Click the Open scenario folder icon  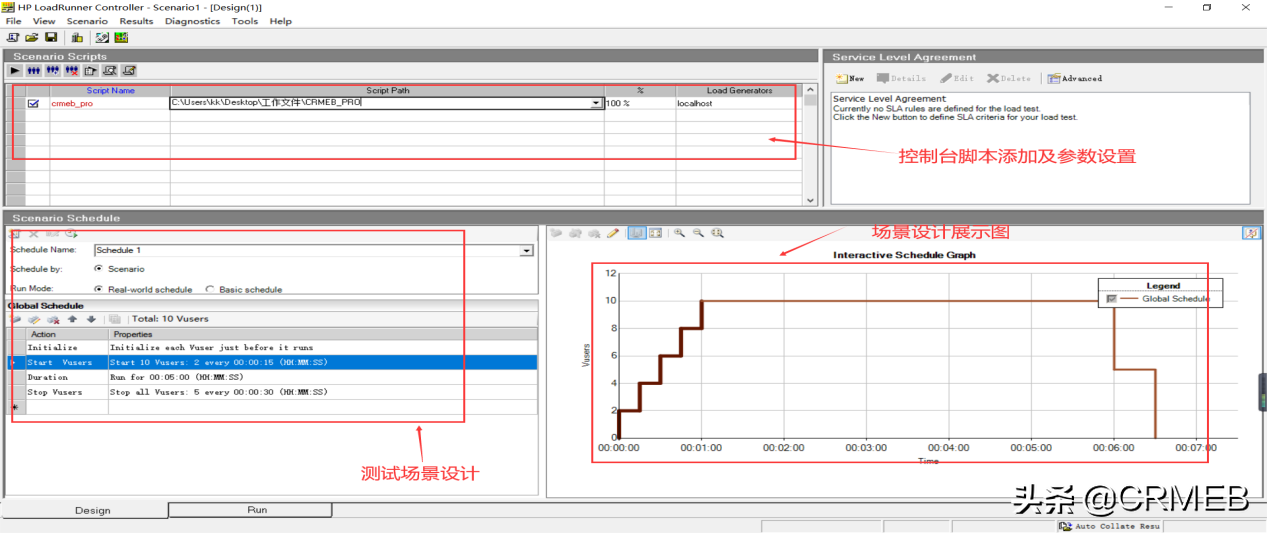point(32,38)
